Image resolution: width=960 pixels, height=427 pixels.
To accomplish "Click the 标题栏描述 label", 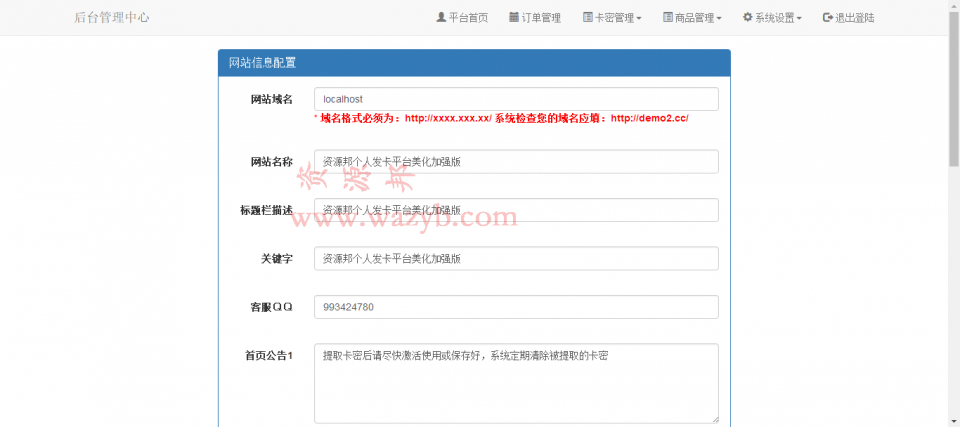I will click(x=266, y=210).
